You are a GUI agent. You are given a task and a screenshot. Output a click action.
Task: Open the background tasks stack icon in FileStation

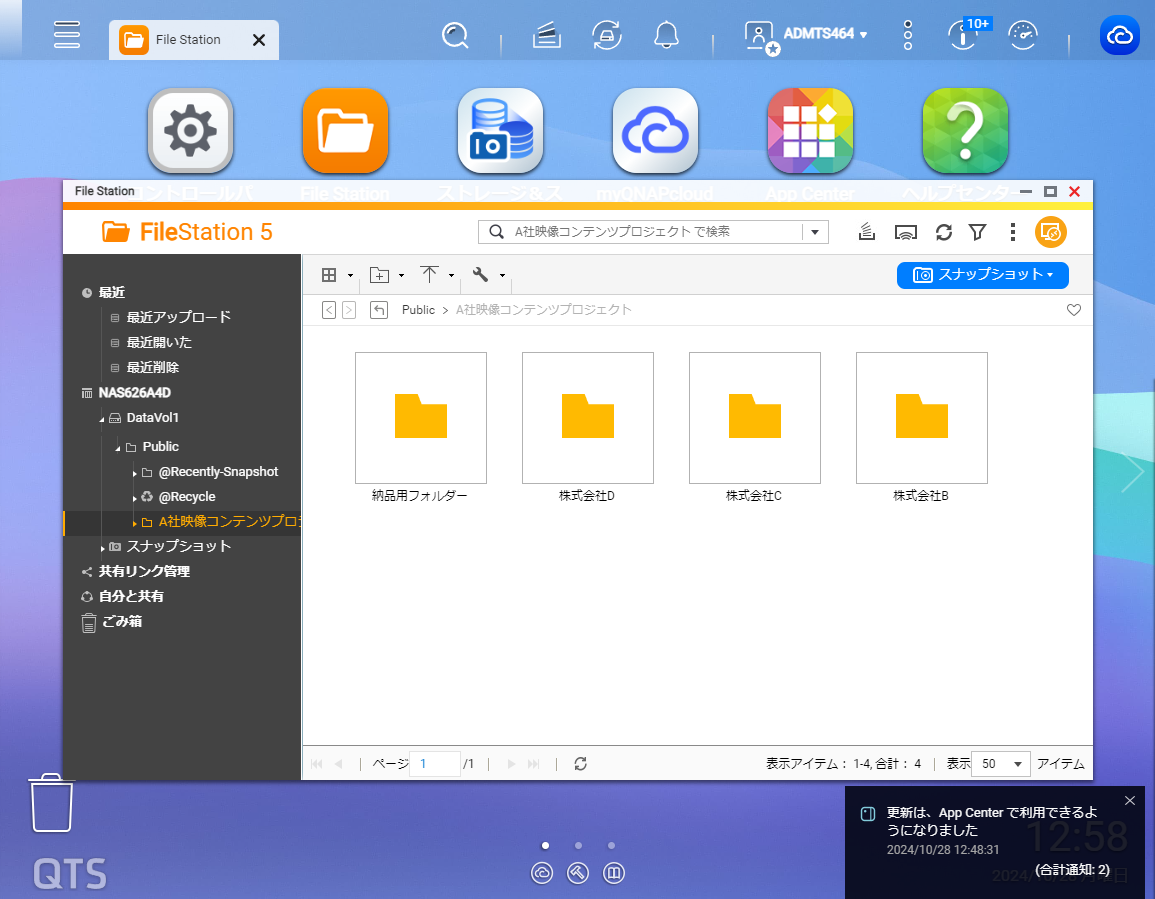click(x=867, y=232)
